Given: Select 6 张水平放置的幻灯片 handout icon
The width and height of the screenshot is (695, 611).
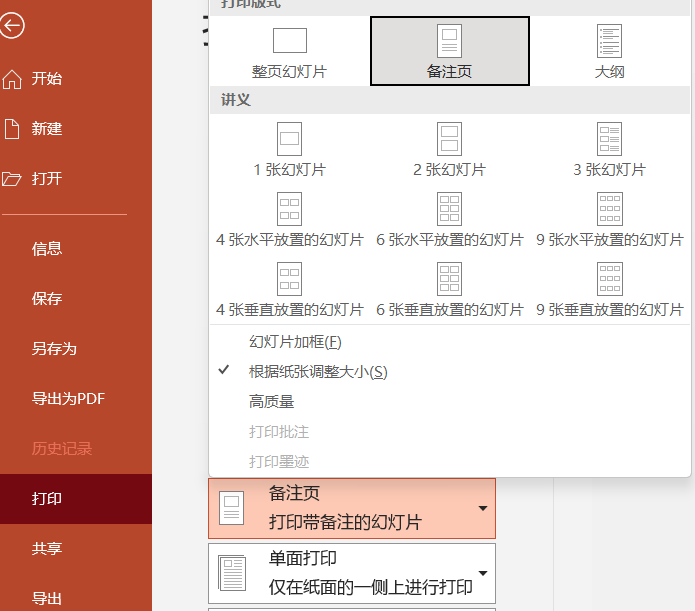Looking at the screenshot, I should [449, 210].
